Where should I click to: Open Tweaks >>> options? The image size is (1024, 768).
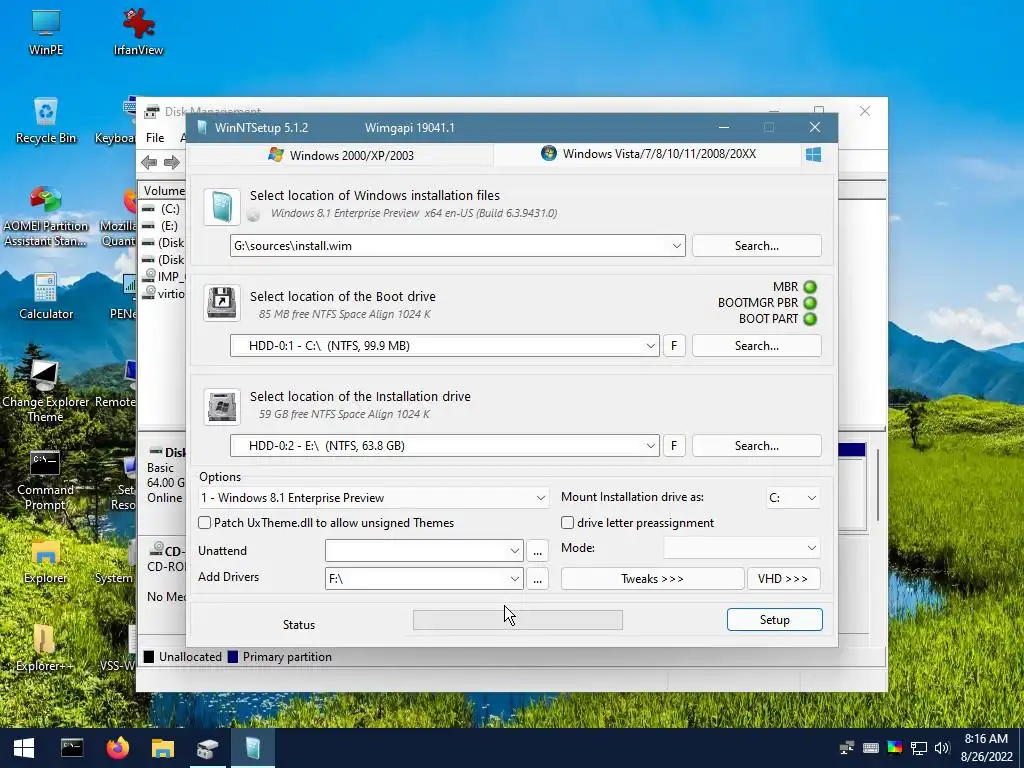pos(652,579)
